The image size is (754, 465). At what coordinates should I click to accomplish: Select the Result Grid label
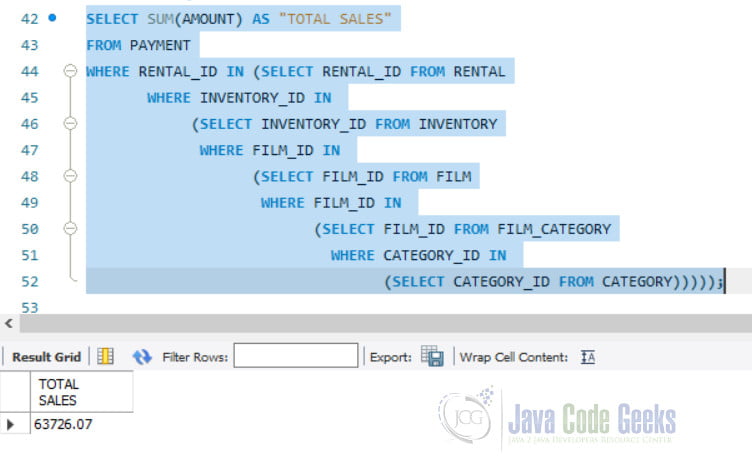point(46,357)
